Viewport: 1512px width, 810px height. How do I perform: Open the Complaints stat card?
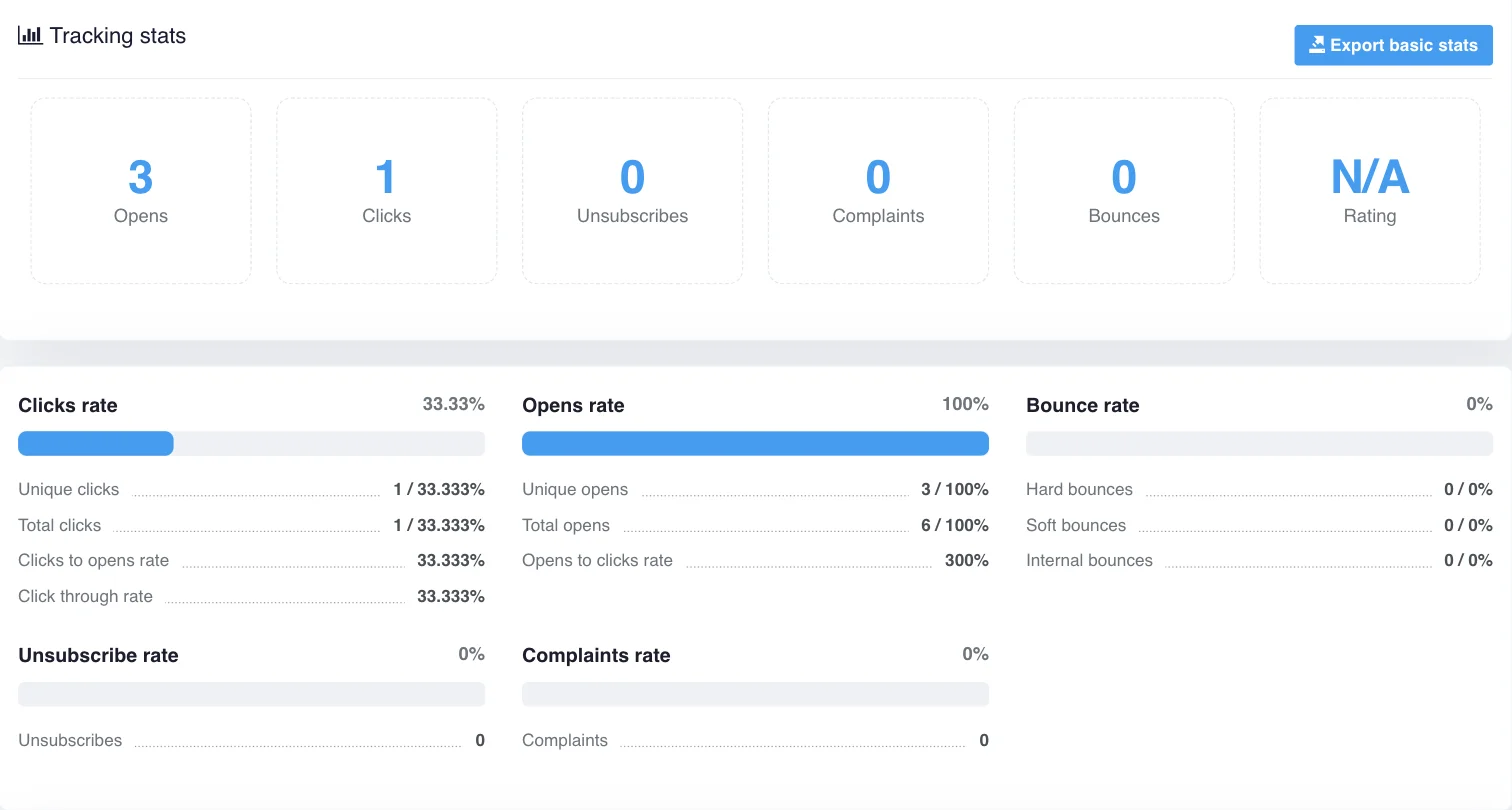[878, 190]
